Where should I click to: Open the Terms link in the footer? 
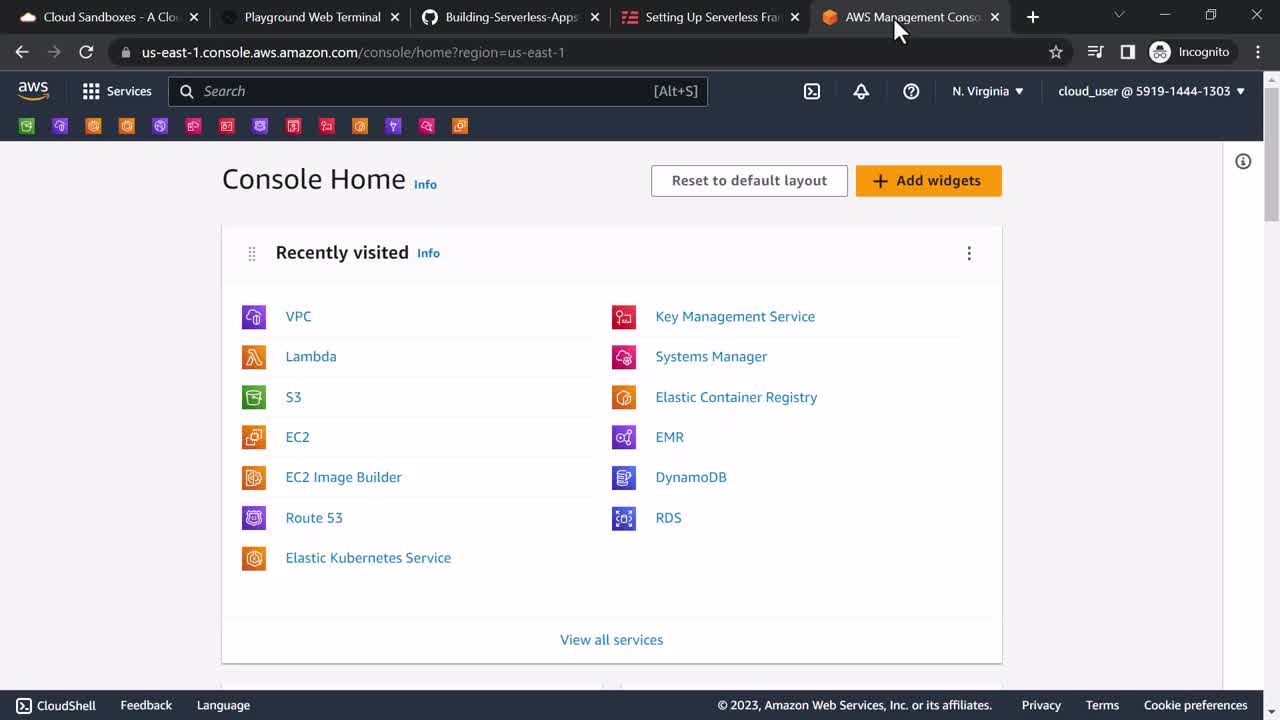click(x=1102, y=705)
